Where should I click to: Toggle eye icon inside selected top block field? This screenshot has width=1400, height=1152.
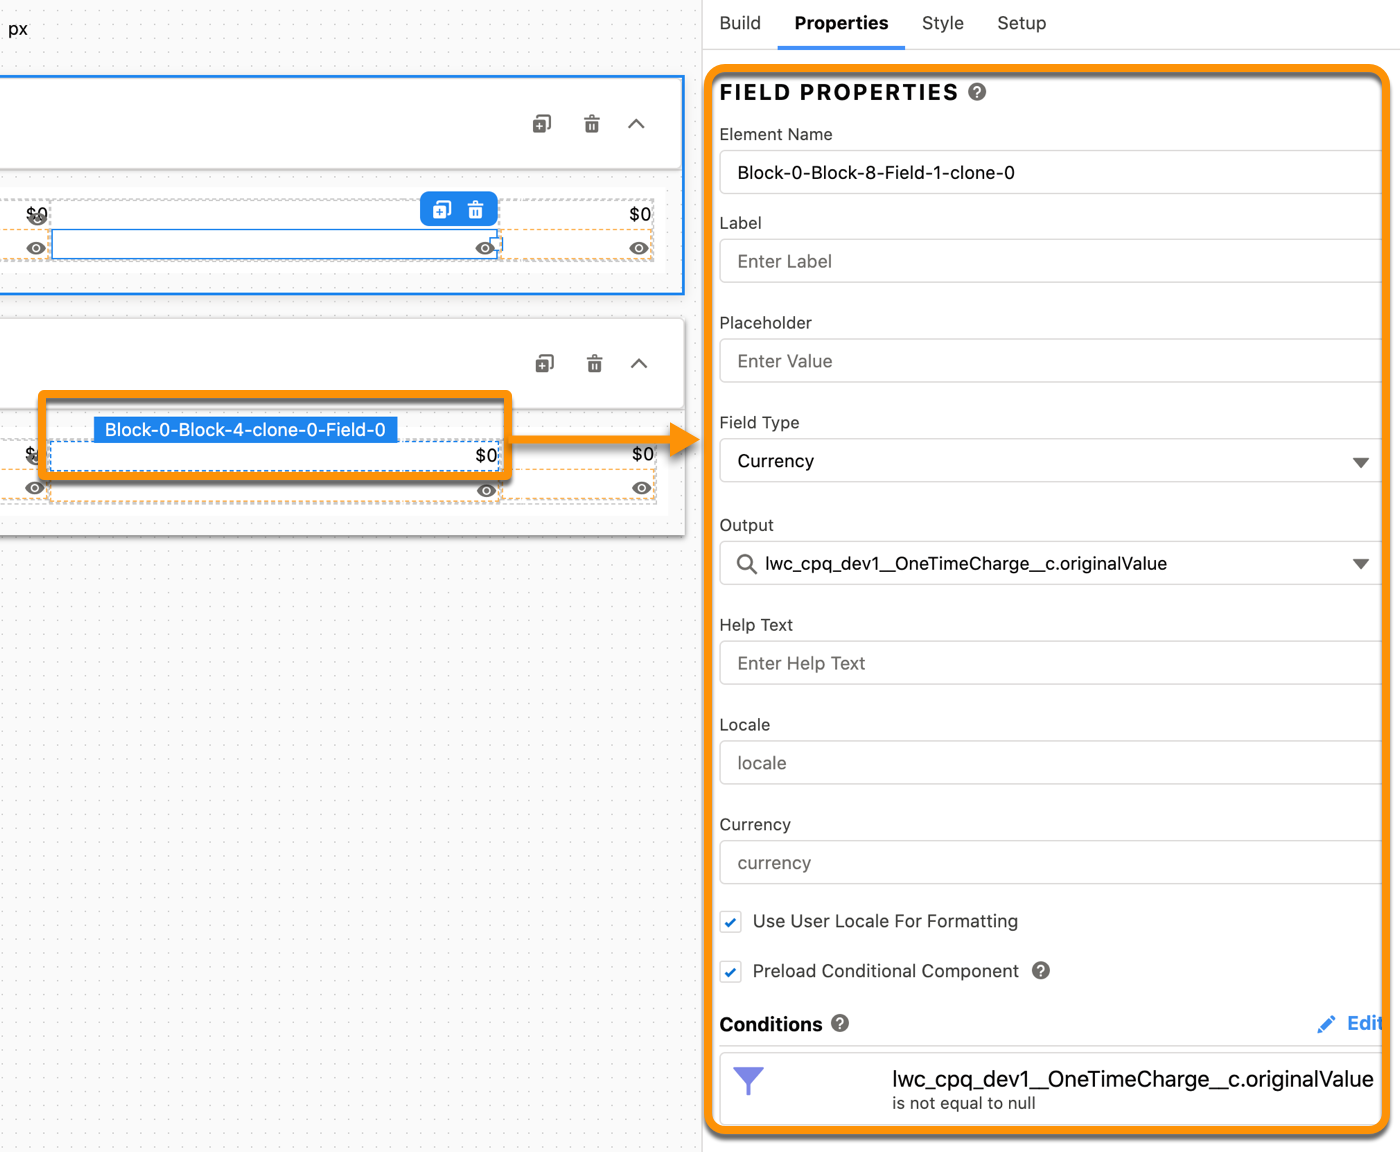click(x=485, y=248)
